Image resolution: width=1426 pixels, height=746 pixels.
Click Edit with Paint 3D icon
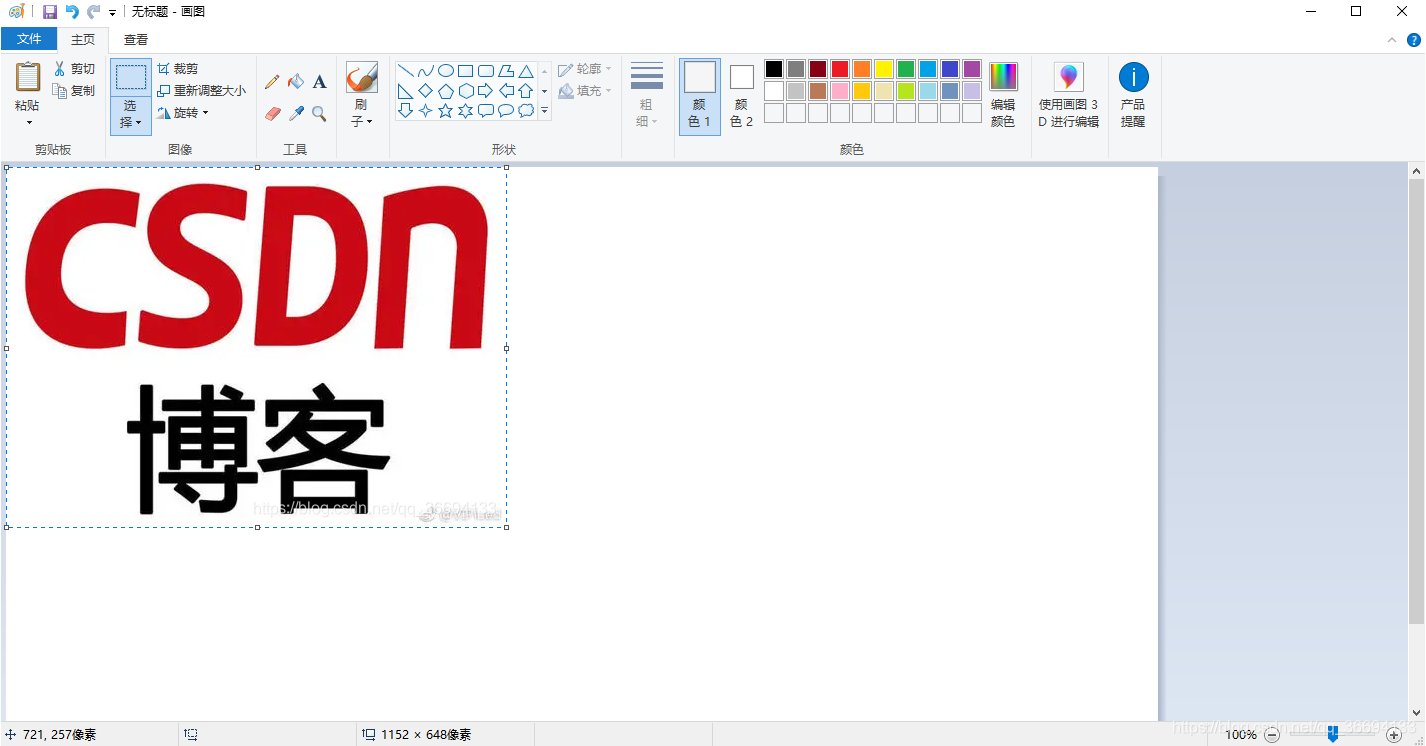[1069, 77]
